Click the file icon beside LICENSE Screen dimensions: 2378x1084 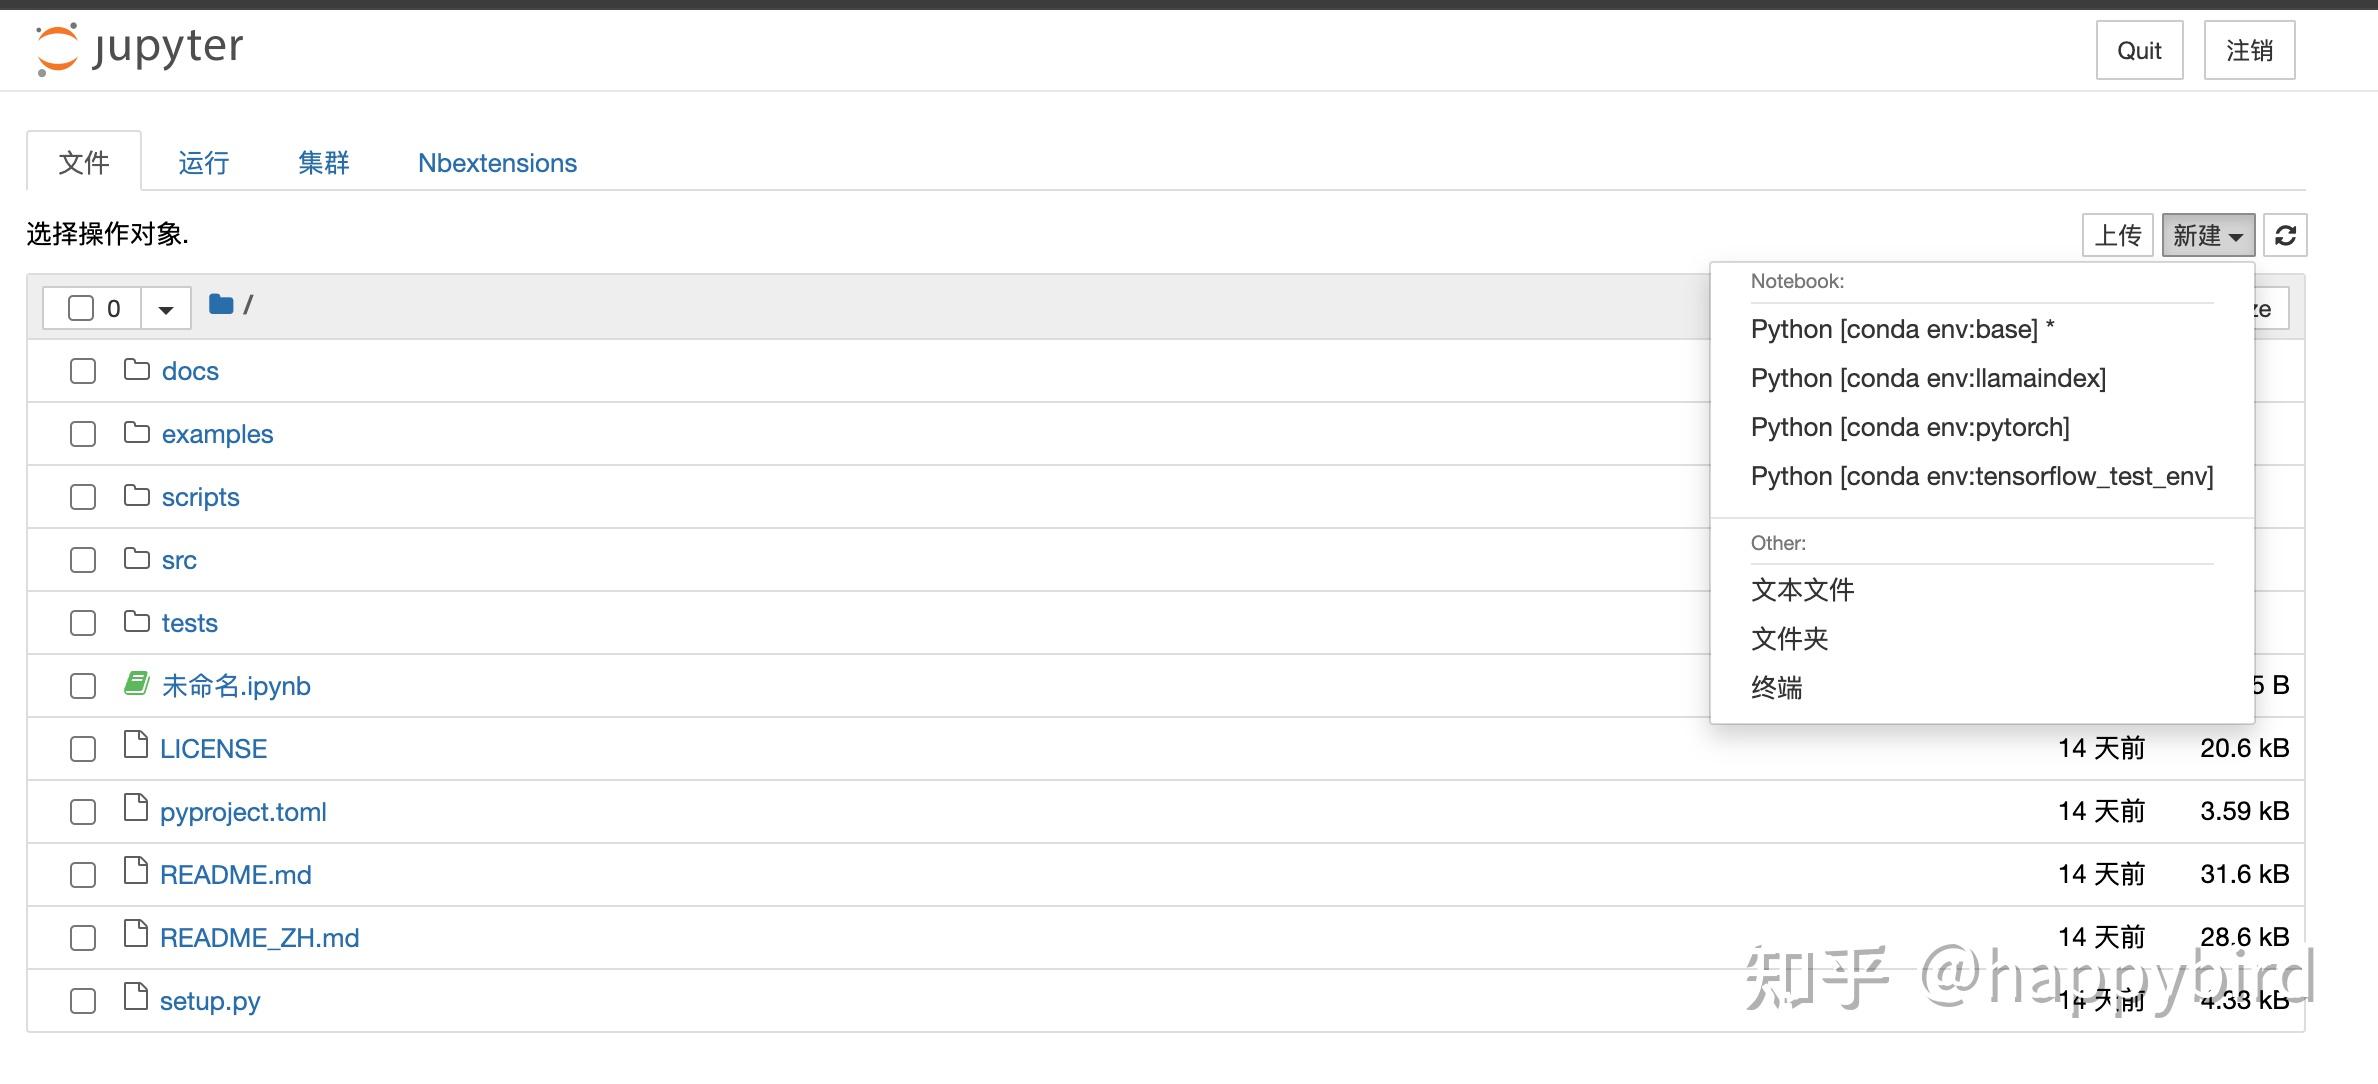[x=135, y=747]
